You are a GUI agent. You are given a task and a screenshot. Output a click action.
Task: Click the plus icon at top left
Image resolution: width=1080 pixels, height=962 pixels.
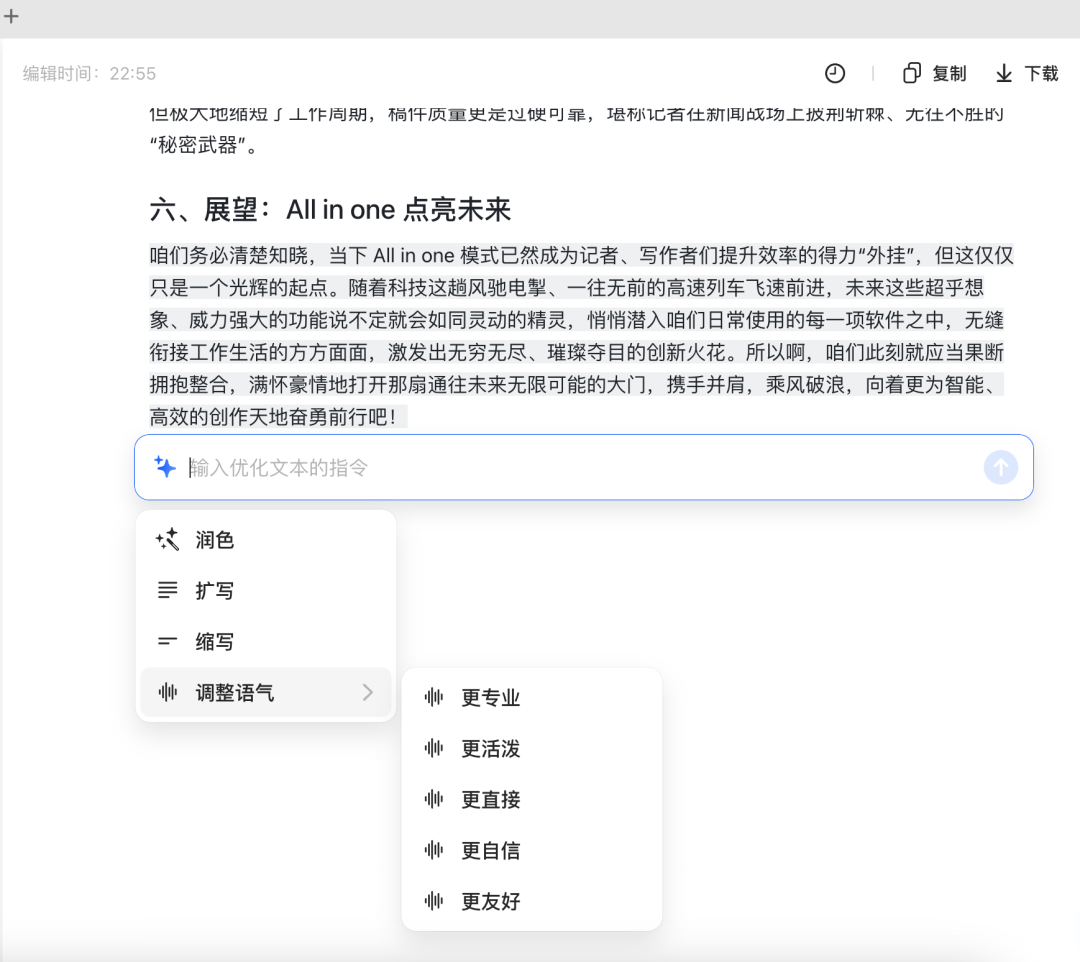[x=11, y=17]
